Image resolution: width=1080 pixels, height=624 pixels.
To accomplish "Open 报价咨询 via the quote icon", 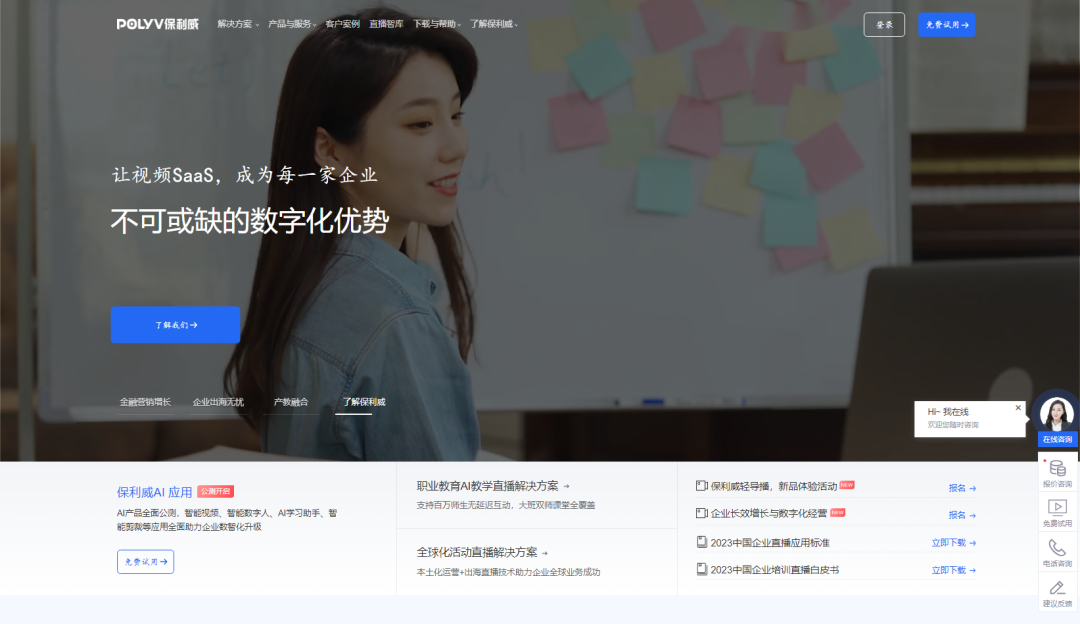I will click(1058, 469).
